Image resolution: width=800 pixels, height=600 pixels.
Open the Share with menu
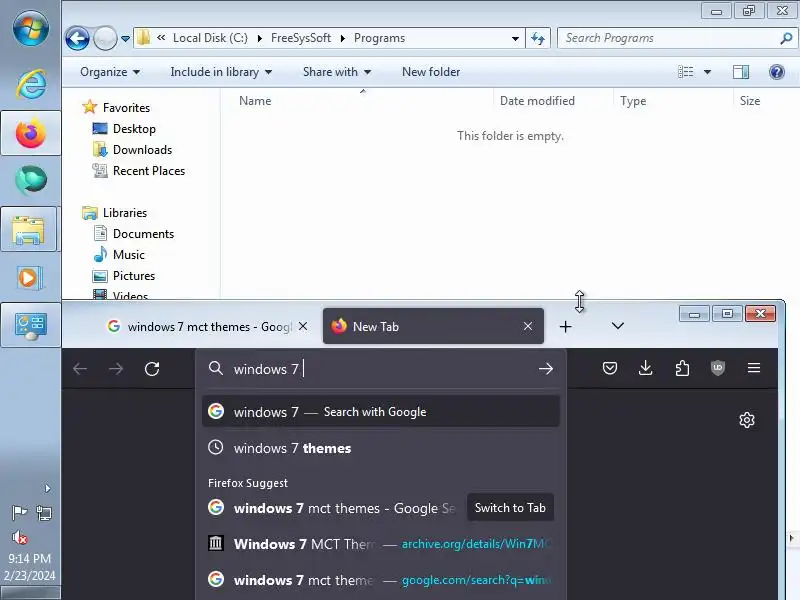[337, 72]
